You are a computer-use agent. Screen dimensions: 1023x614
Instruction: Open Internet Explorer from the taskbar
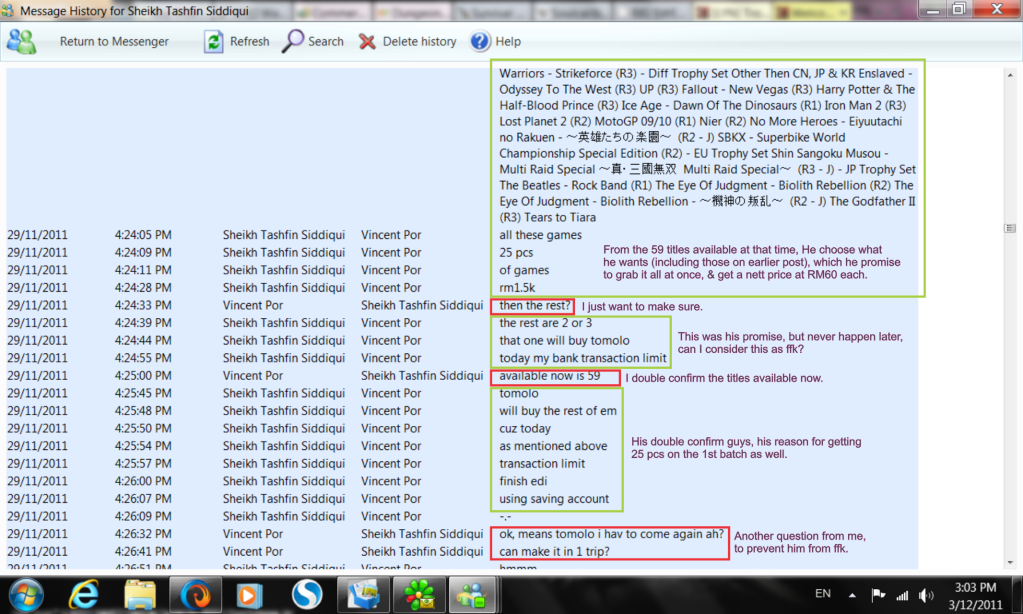(x=85, y=594)
